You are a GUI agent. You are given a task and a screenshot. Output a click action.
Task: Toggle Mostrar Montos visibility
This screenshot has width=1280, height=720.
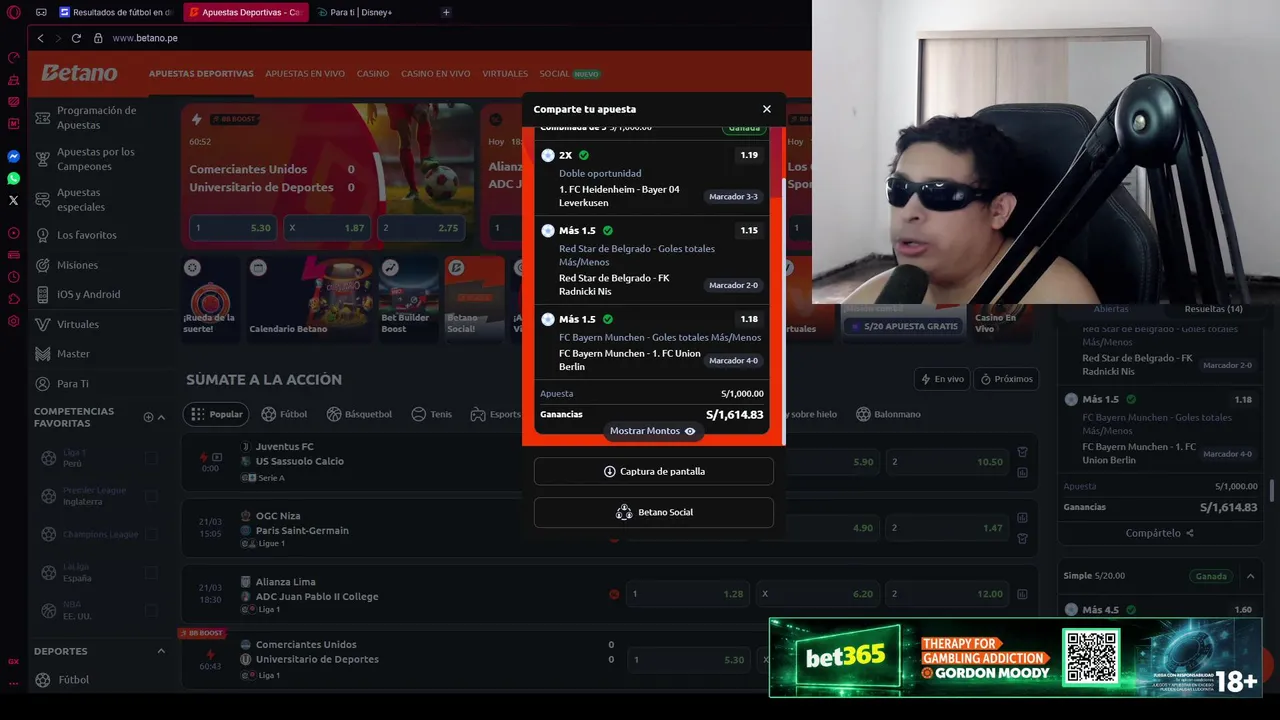tap(653, 431)
